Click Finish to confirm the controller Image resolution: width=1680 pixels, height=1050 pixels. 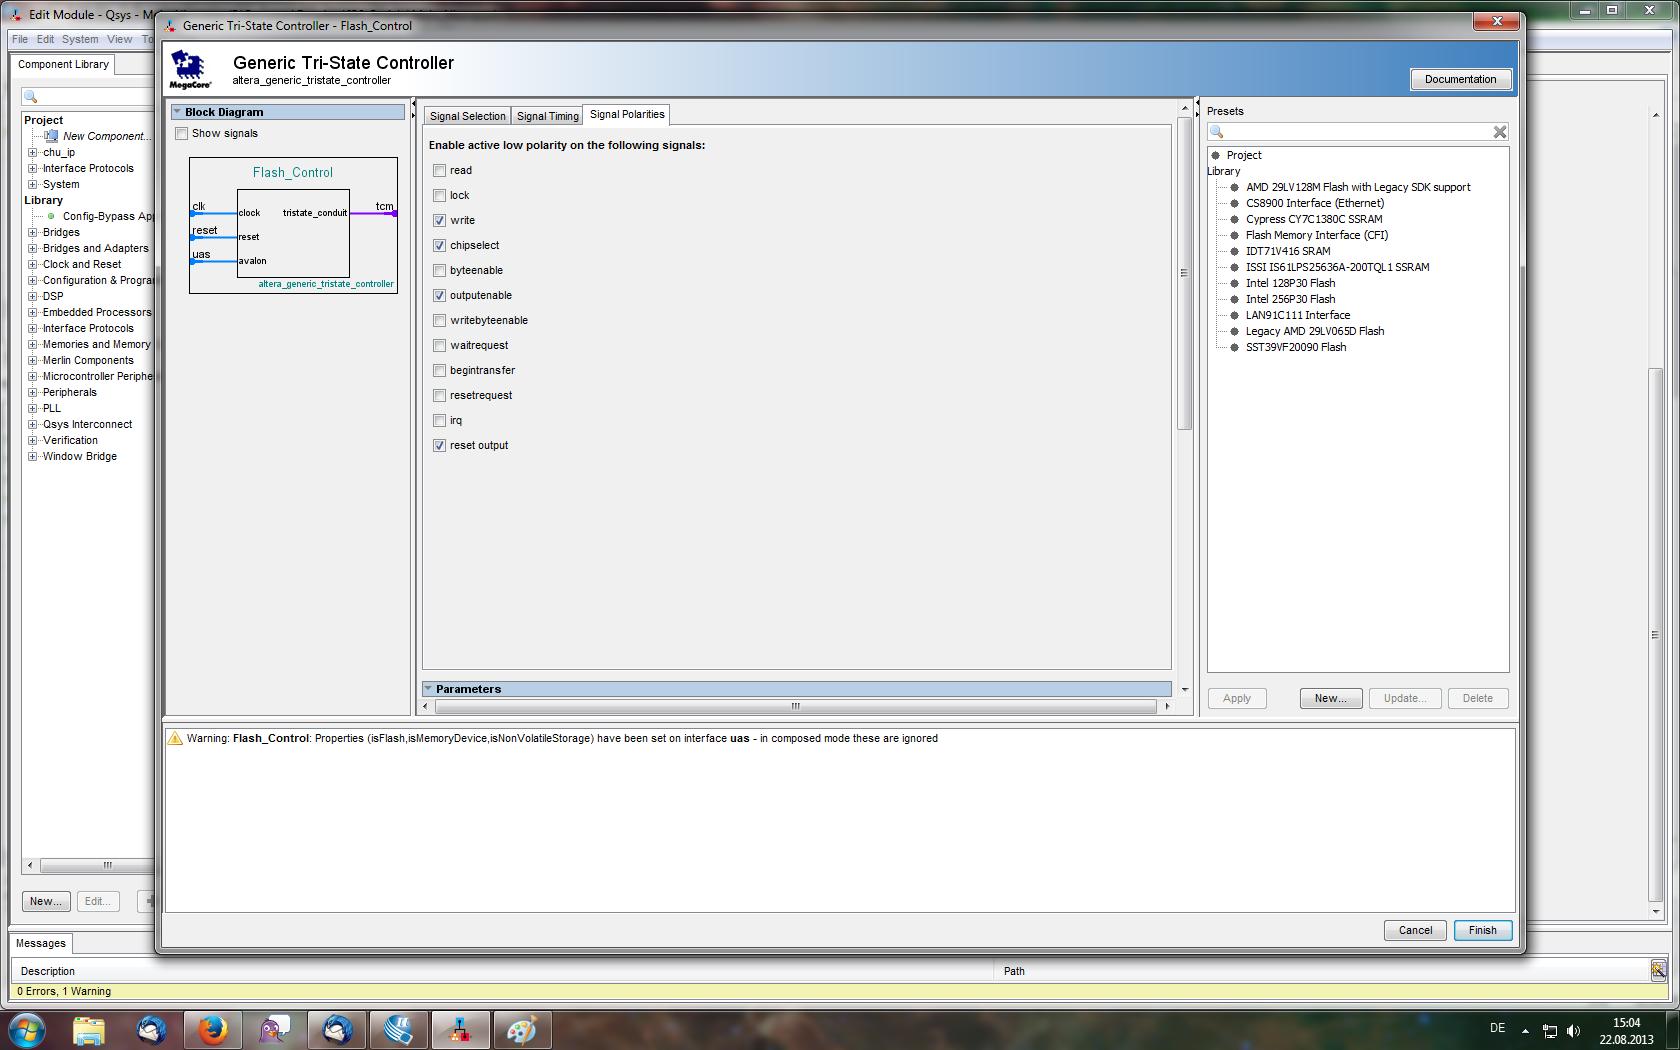(1483, 930)
